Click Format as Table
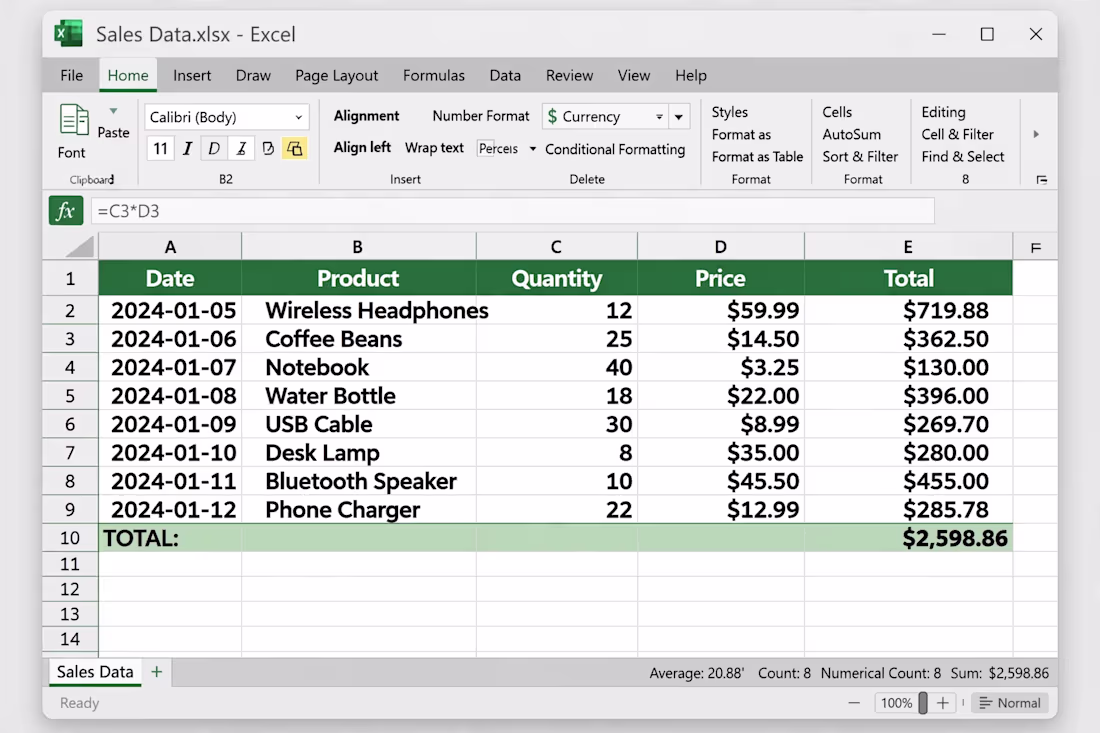Image resolution: width=1100 pixels, height=733 pixels. [x=757, y=156]
